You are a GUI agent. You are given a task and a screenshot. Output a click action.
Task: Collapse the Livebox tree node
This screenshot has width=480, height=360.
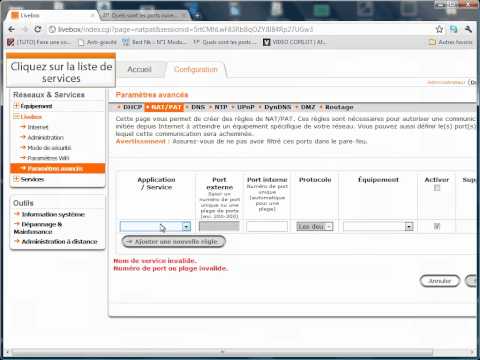coord(16,117)
